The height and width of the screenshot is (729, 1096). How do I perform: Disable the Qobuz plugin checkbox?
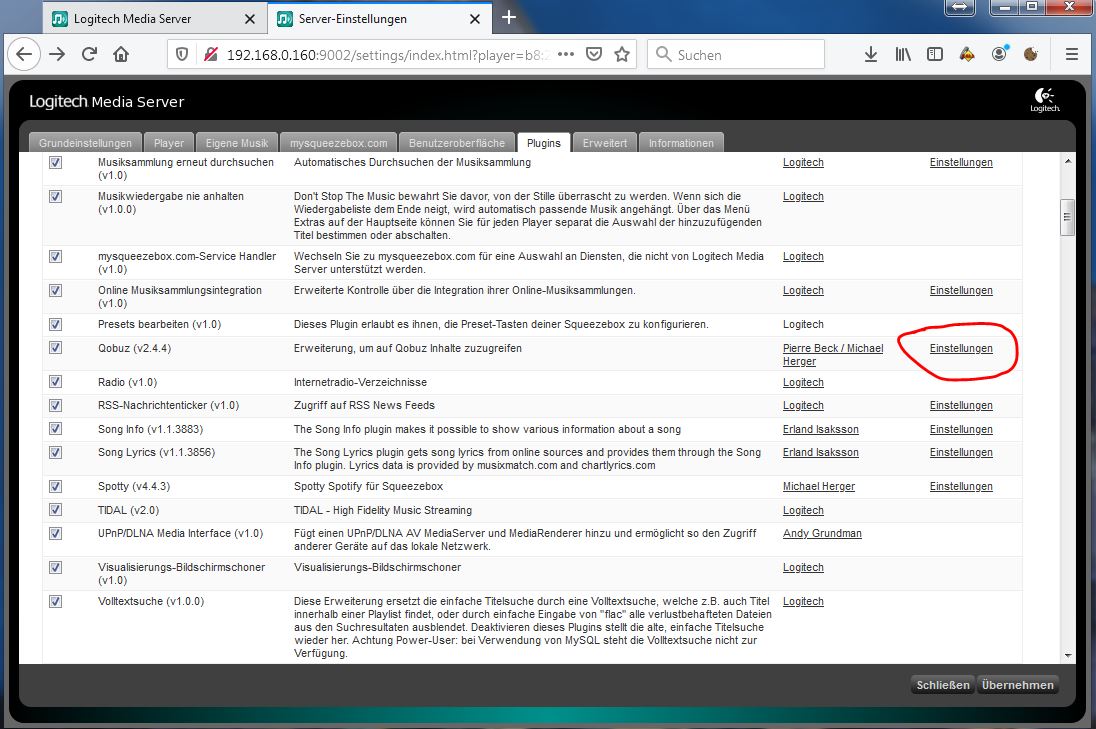55,347
